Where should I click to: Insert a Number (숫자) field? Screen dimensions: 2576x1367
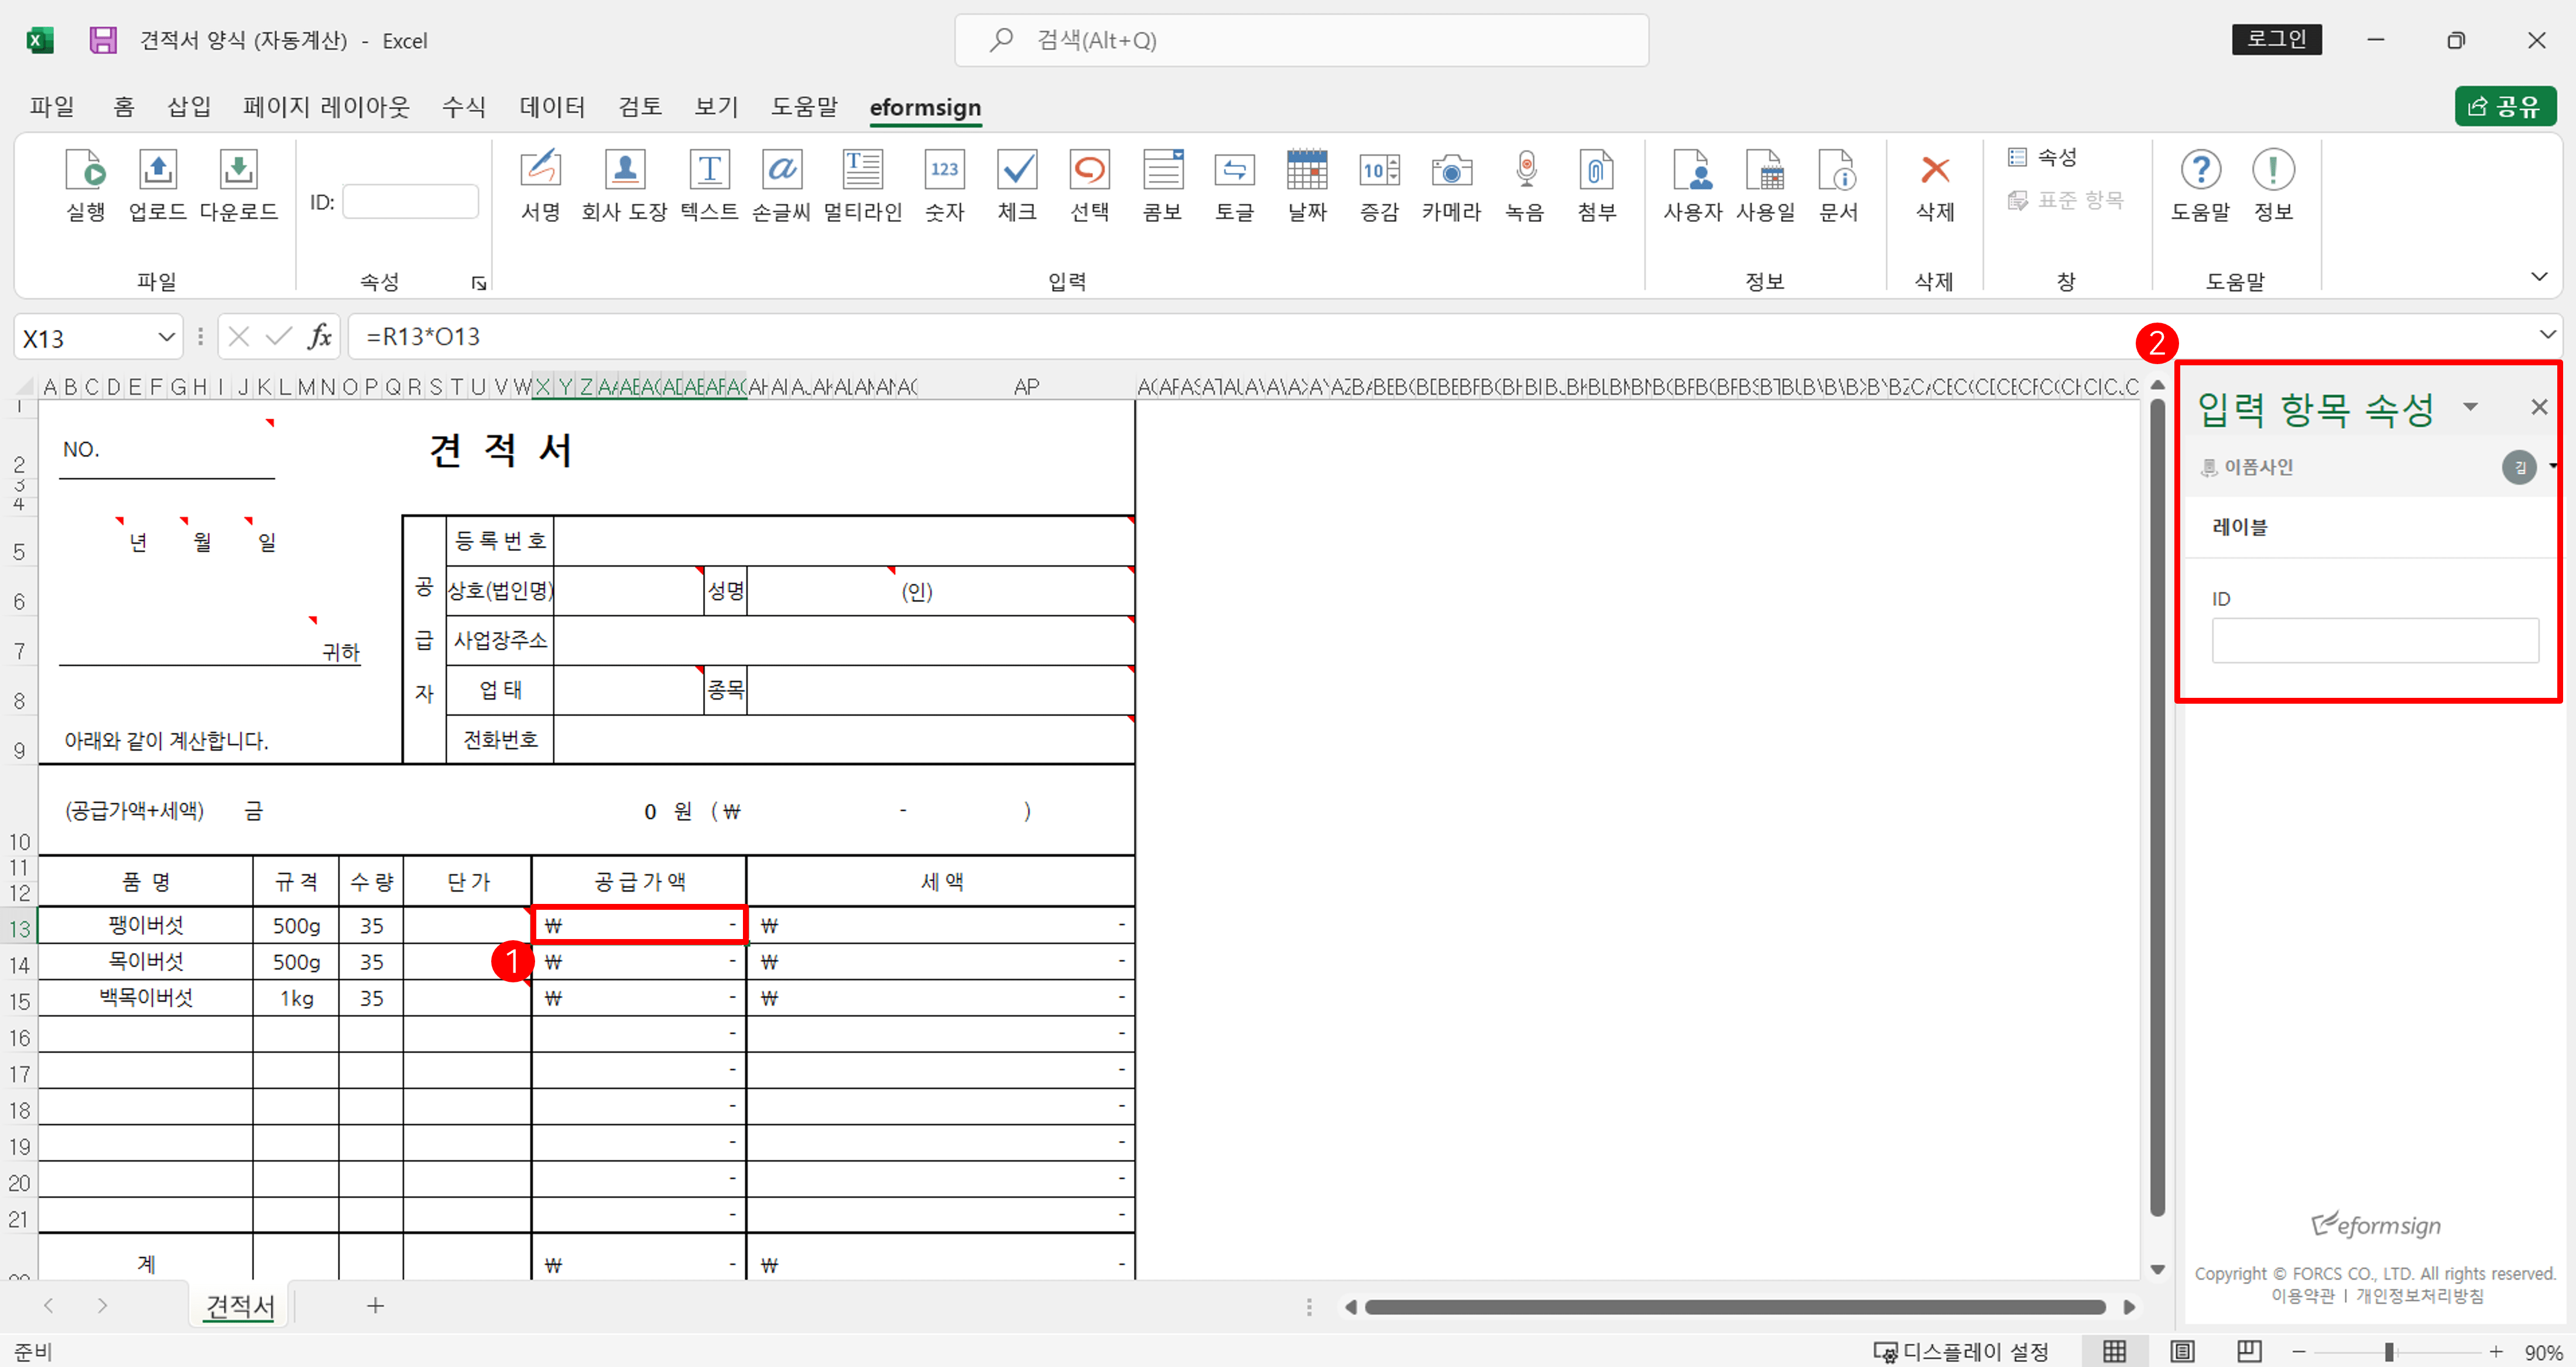944,185
